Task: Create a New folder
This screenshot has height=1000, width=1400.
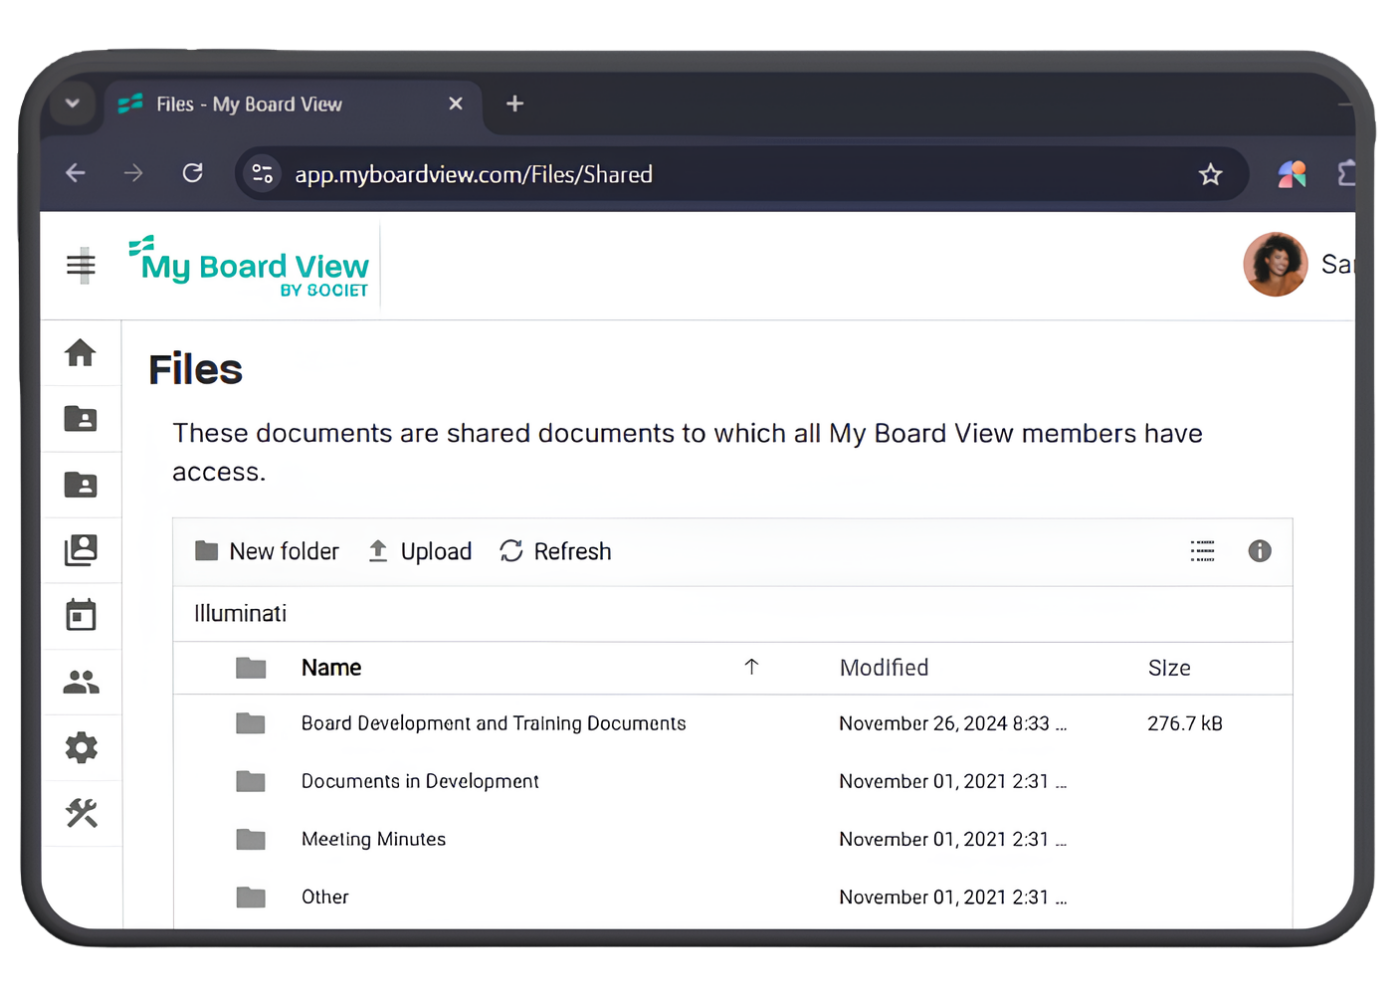Action: click(267, 551)
